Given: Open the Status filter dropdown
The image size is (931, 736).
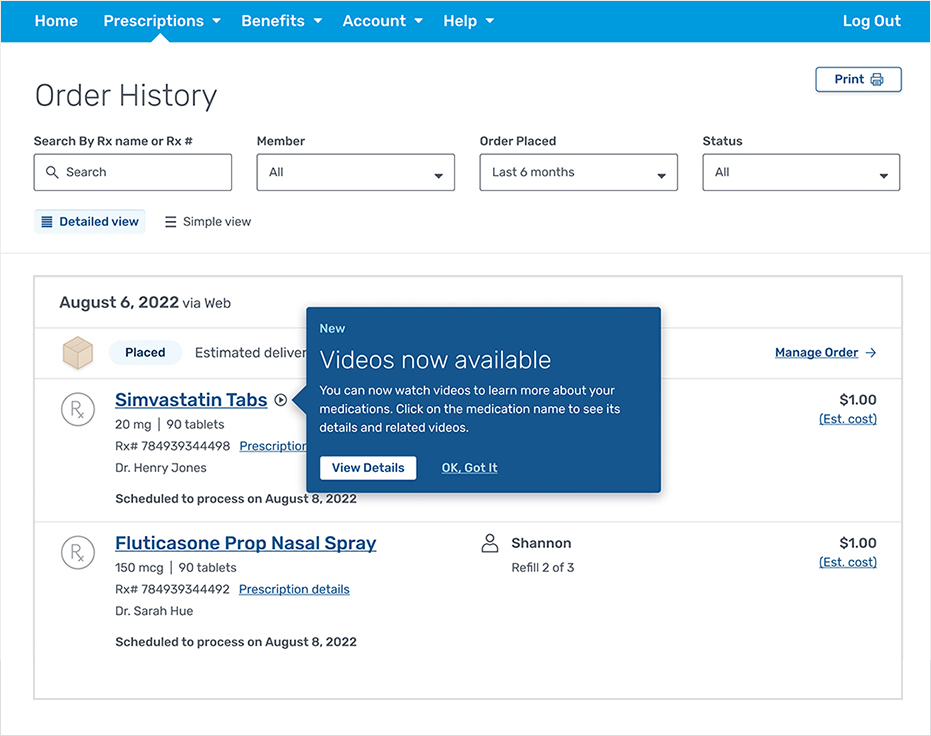Looking at the screenshot, I should click(800, 172).
